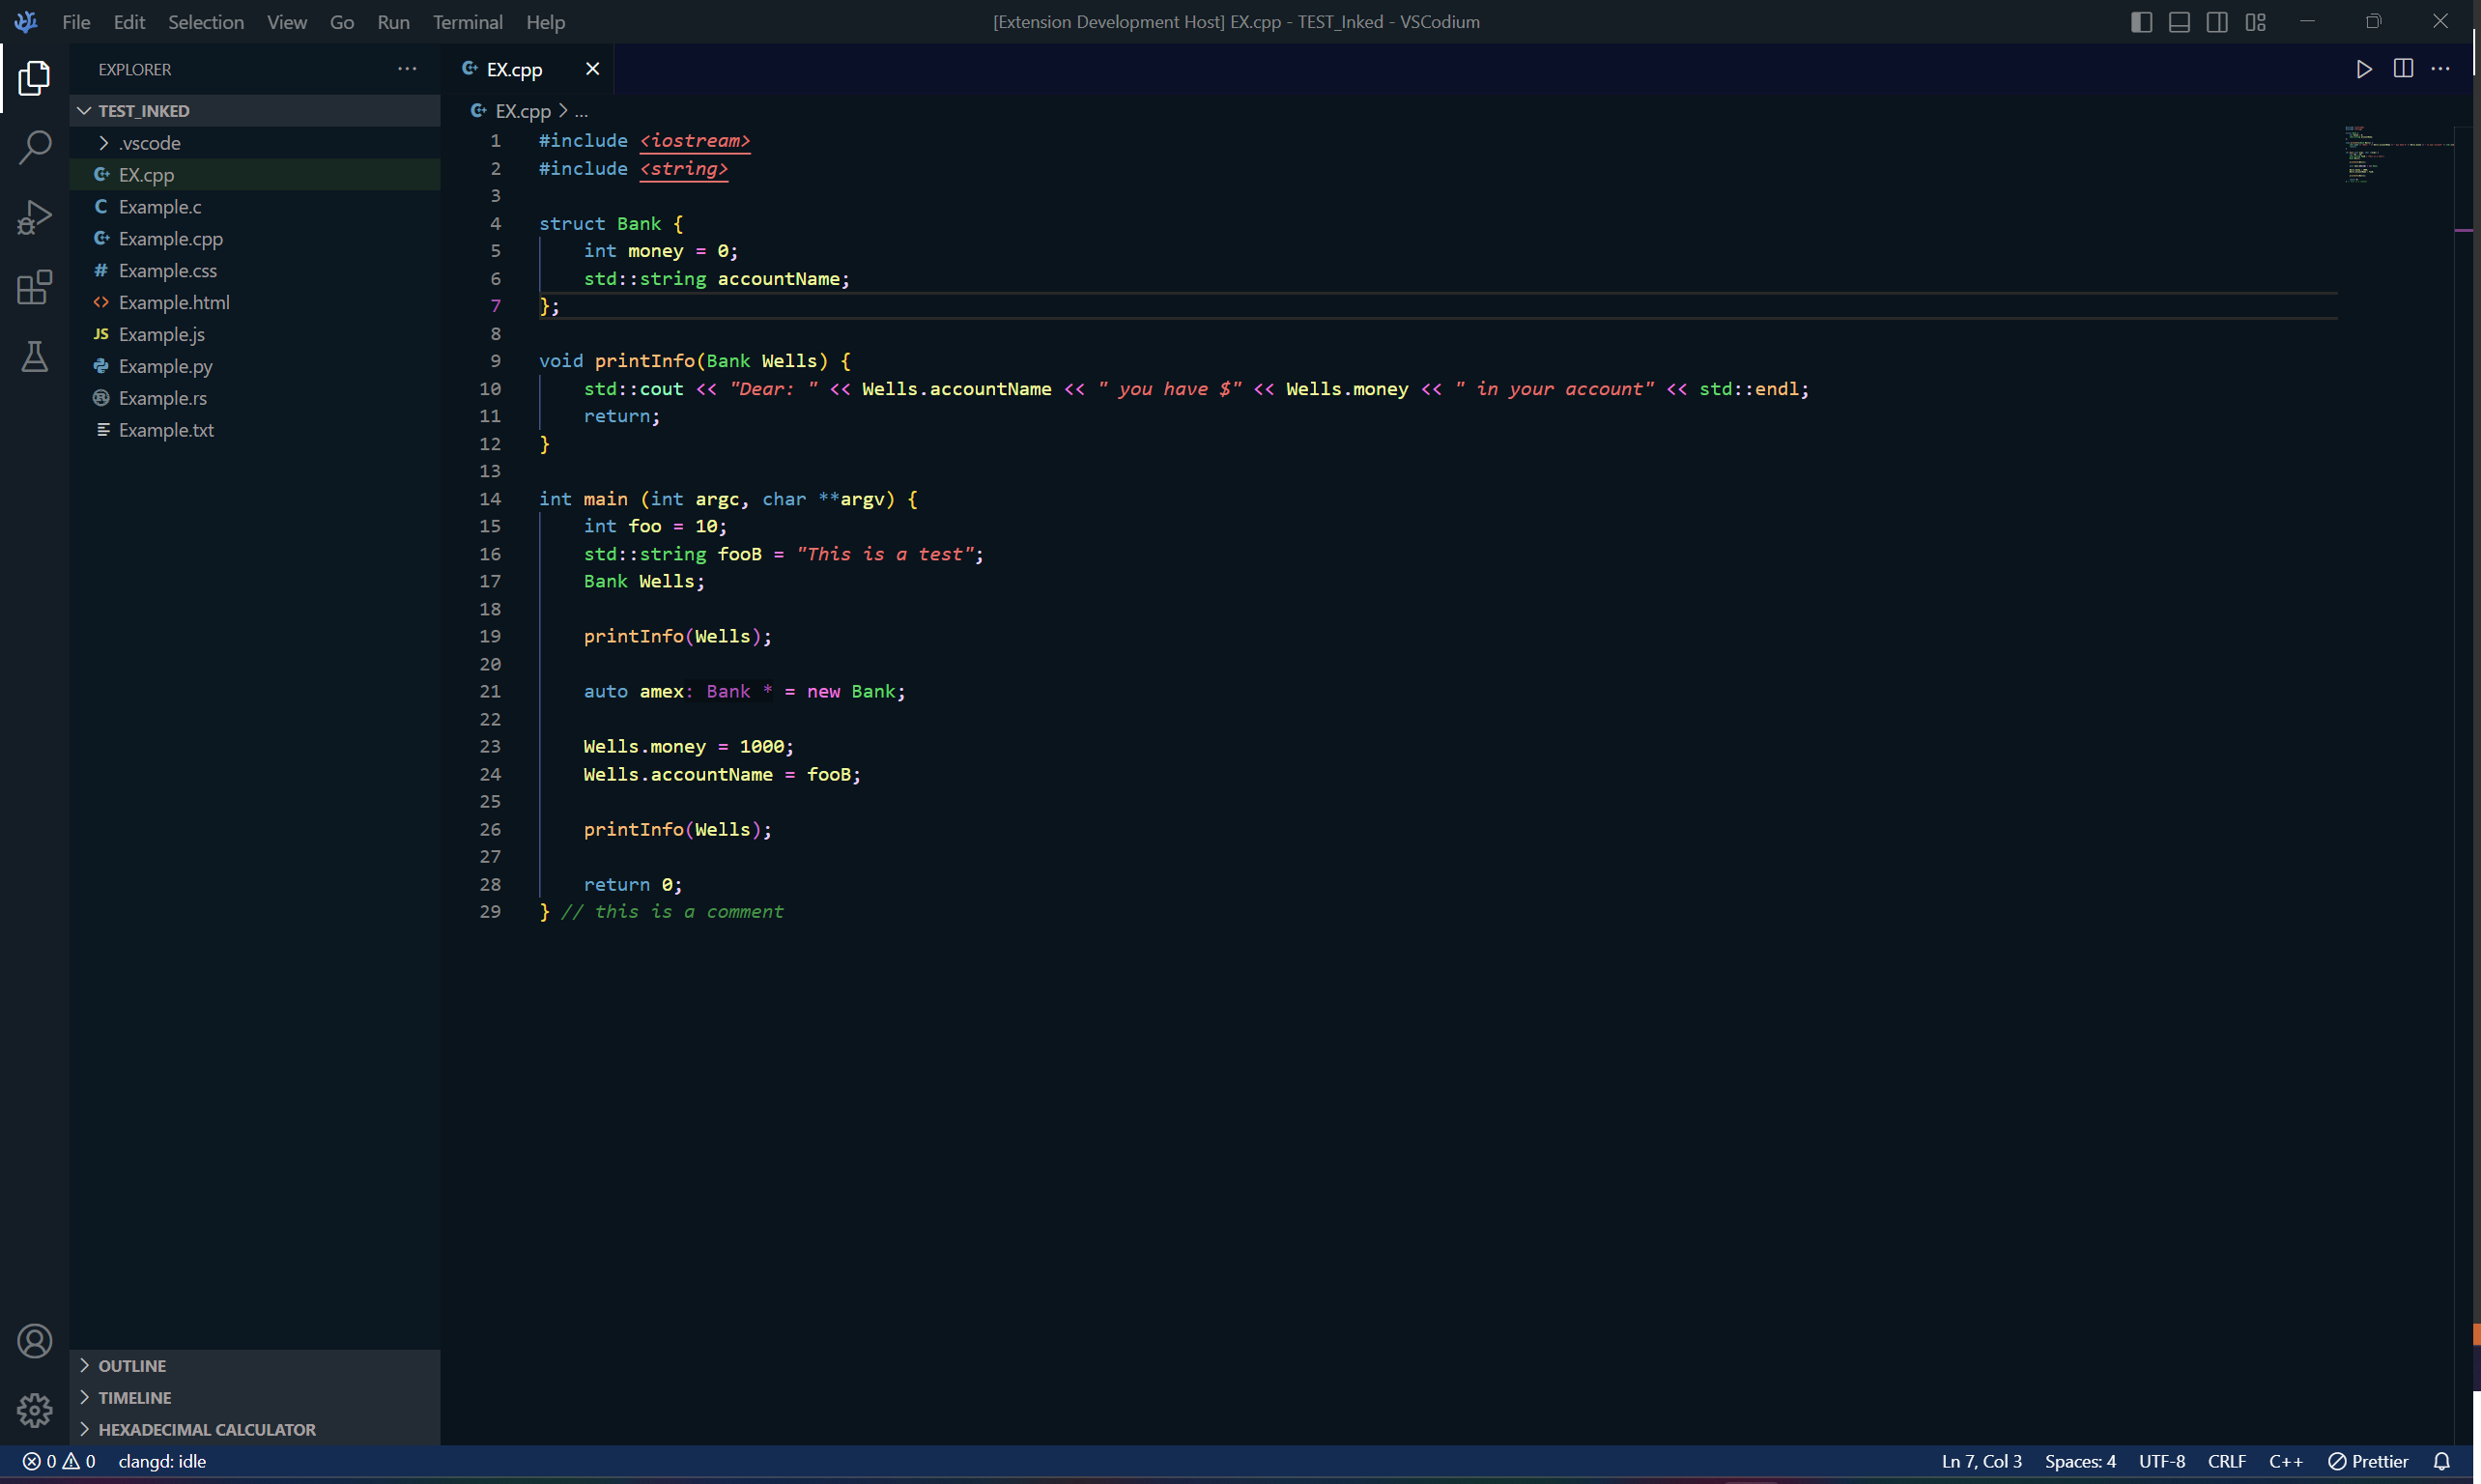Open the breadcrumb ellipsis symbol dropdown
Screen dimensions: 2481x1484
pyautogui.click(x=581, y=111)
